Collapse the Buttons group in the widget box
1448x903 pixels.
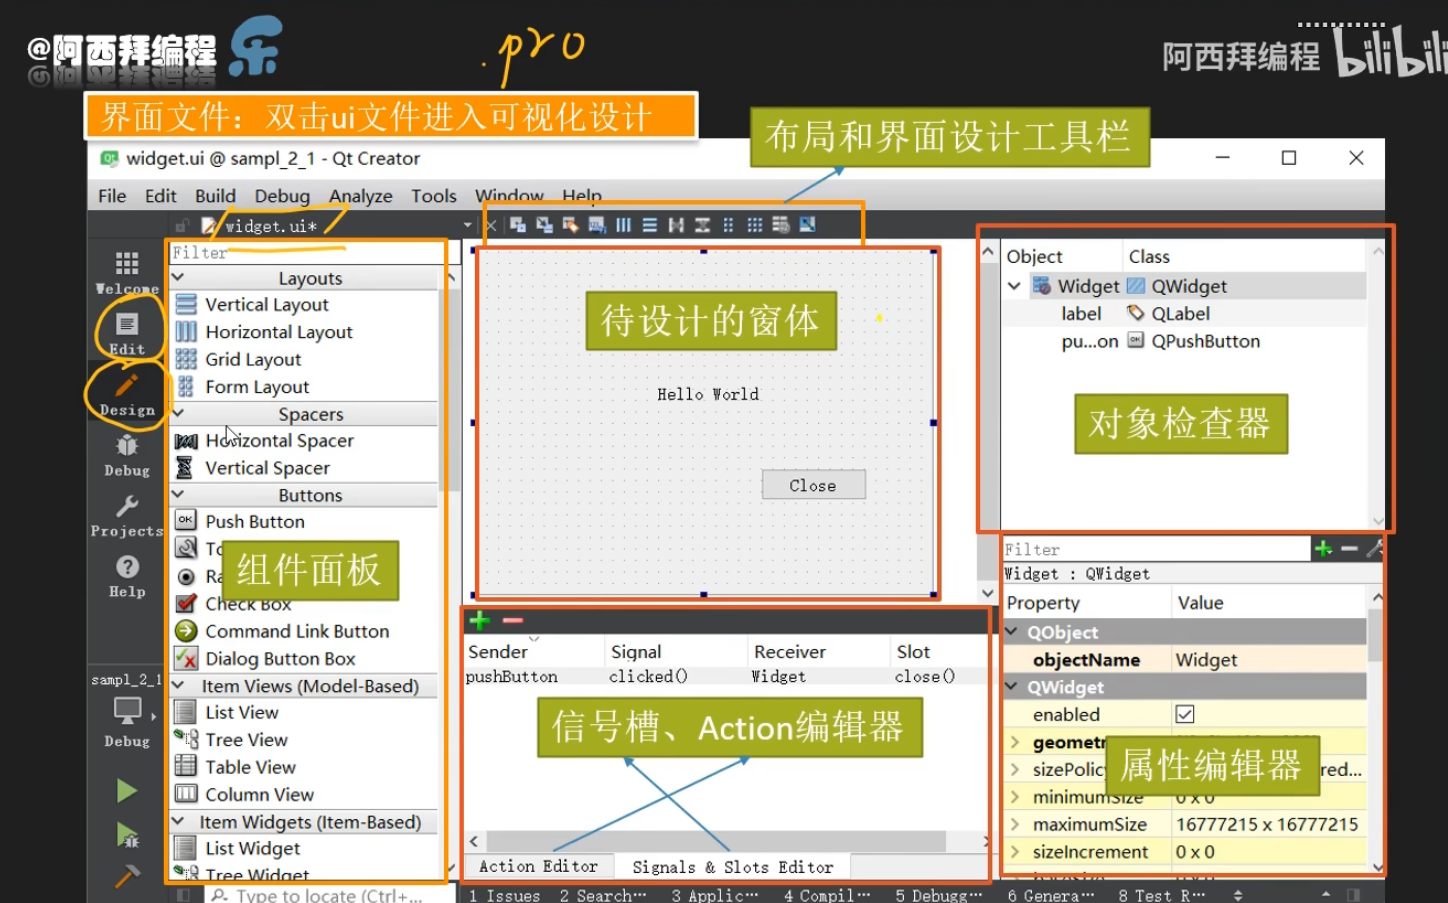pyautogui.click(x=178, y=493)
